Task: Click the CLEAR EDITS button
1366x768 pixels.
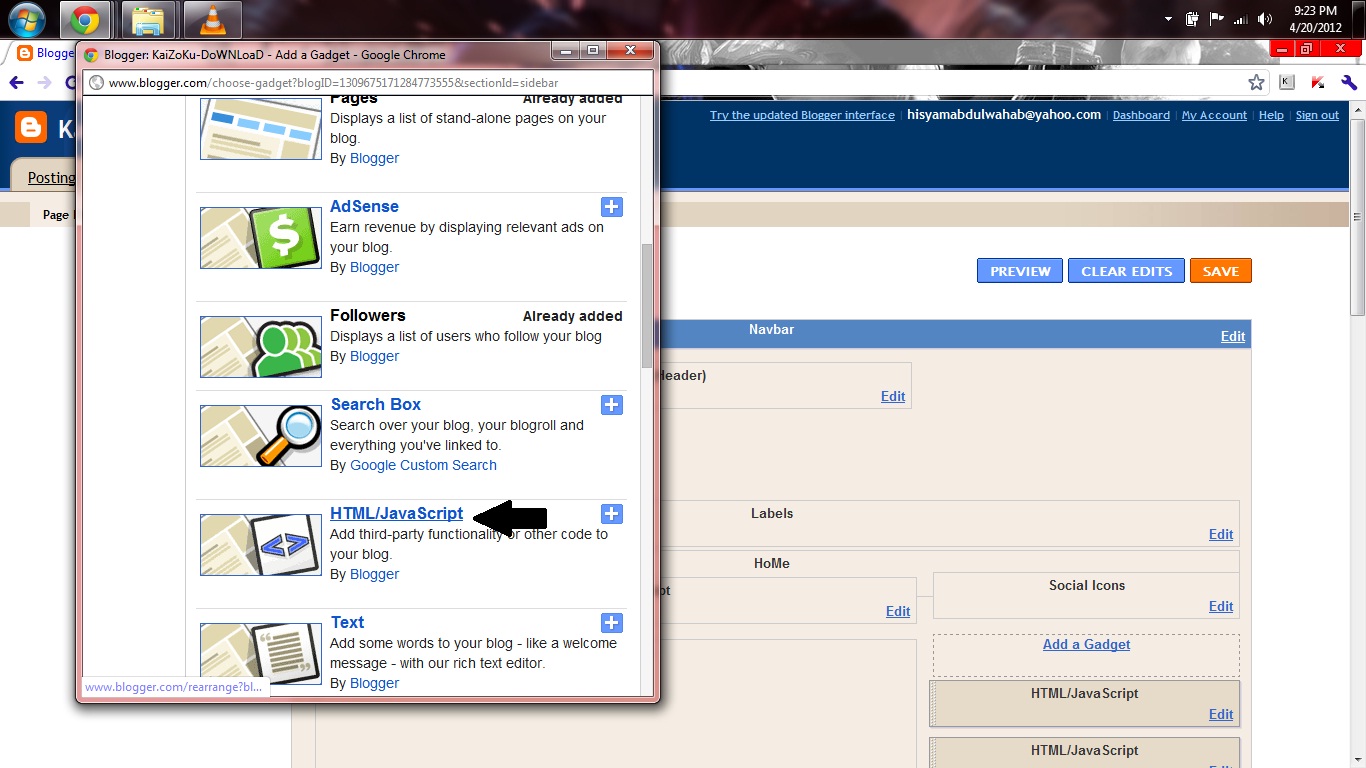Action: coord(1126,271)
